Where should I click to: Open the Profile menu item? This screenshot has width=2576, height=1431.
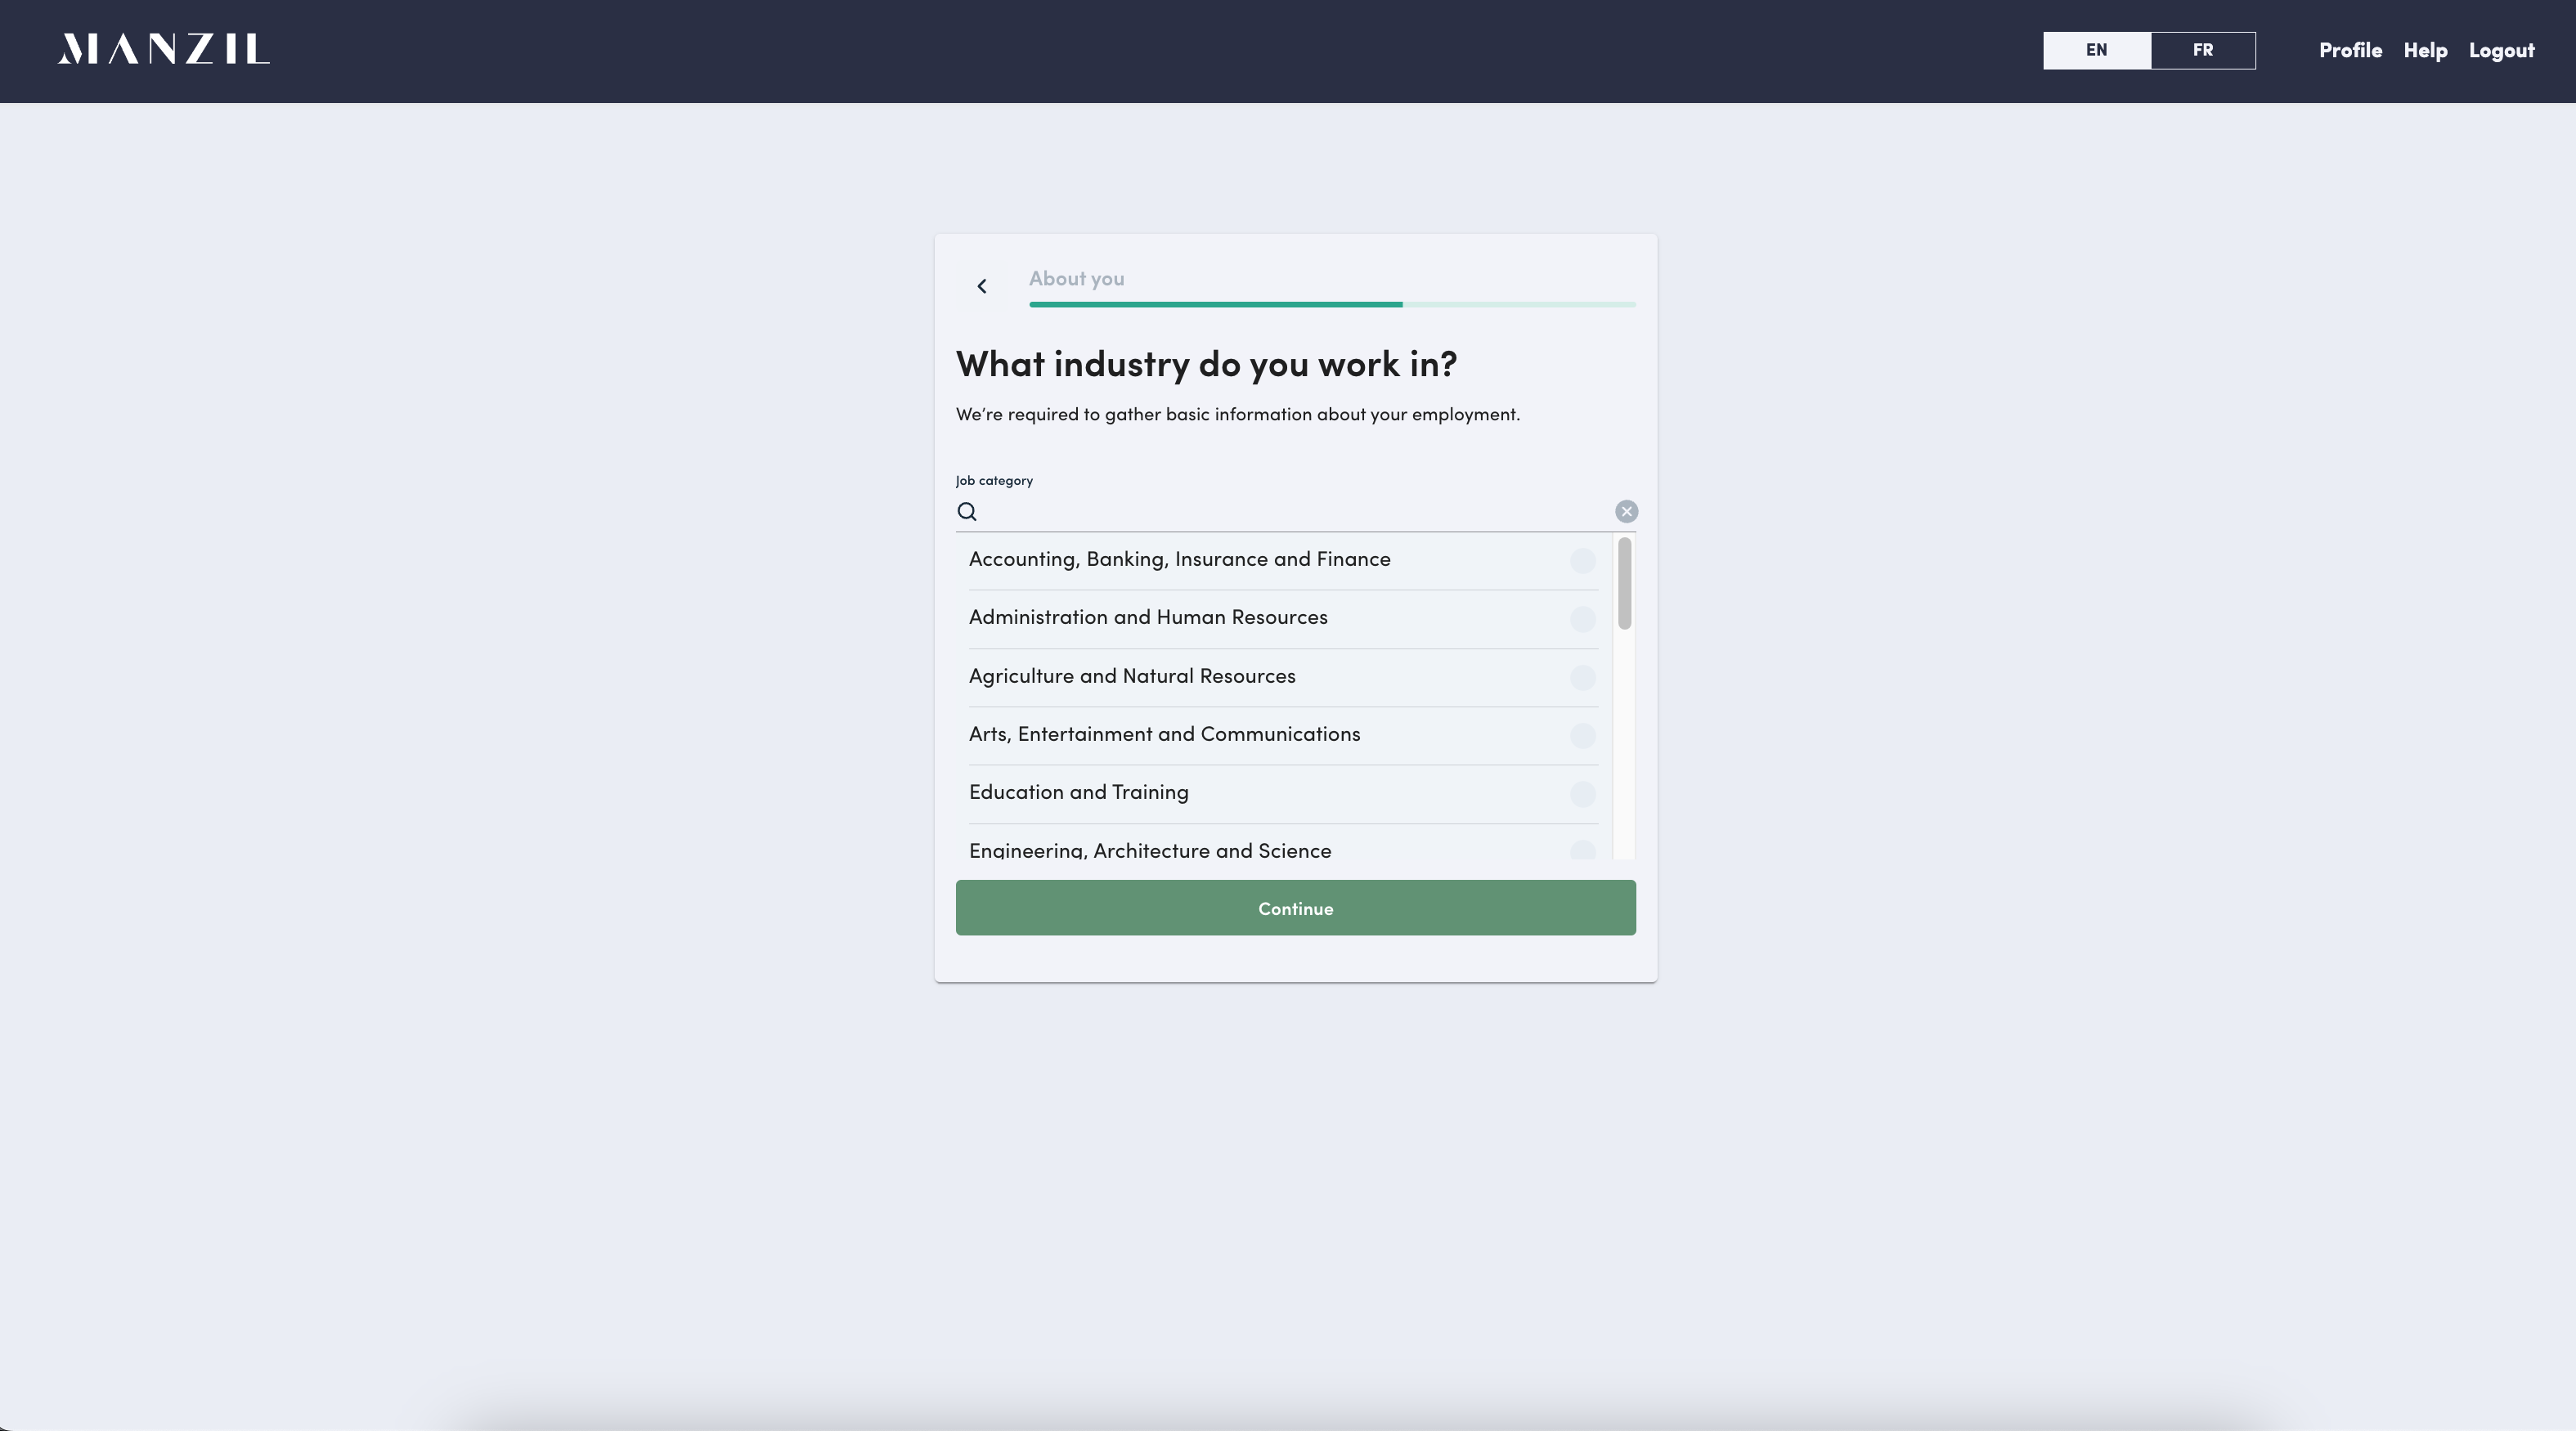tap(2350, 50)
